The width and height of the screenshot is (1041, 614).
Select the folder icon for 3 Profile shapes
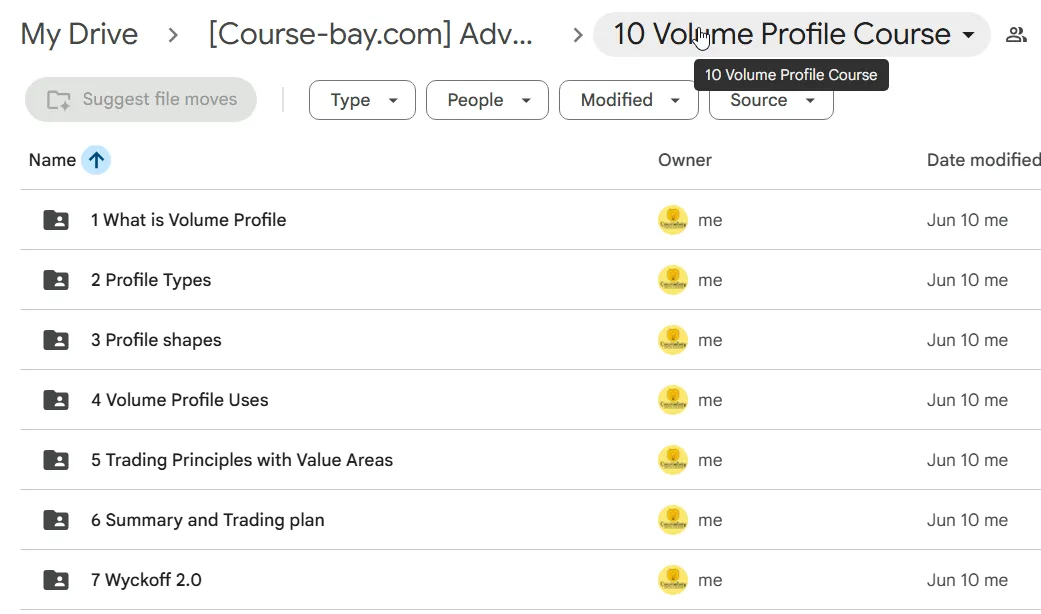point(56,340)
